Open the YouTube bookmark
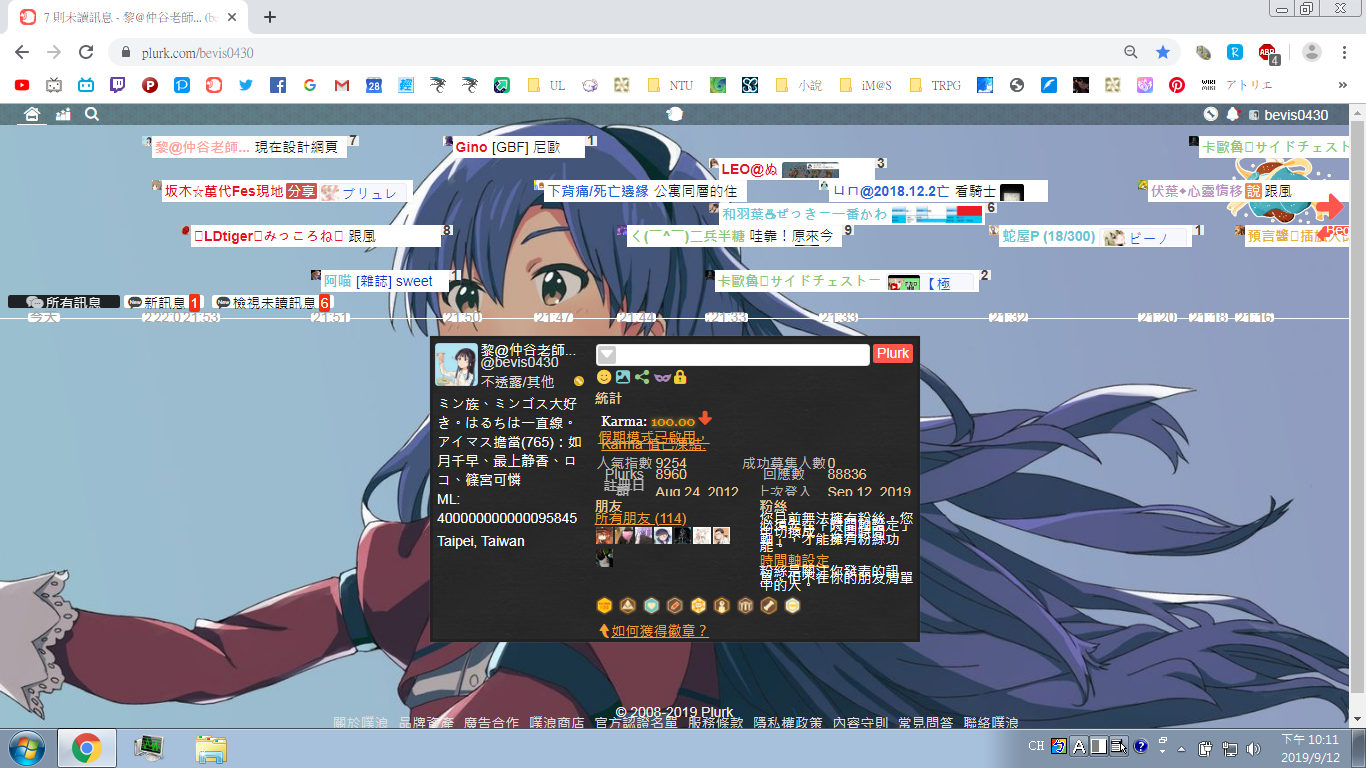The width and height of the screenshot is (1366, 768). (x=22, y=86)
